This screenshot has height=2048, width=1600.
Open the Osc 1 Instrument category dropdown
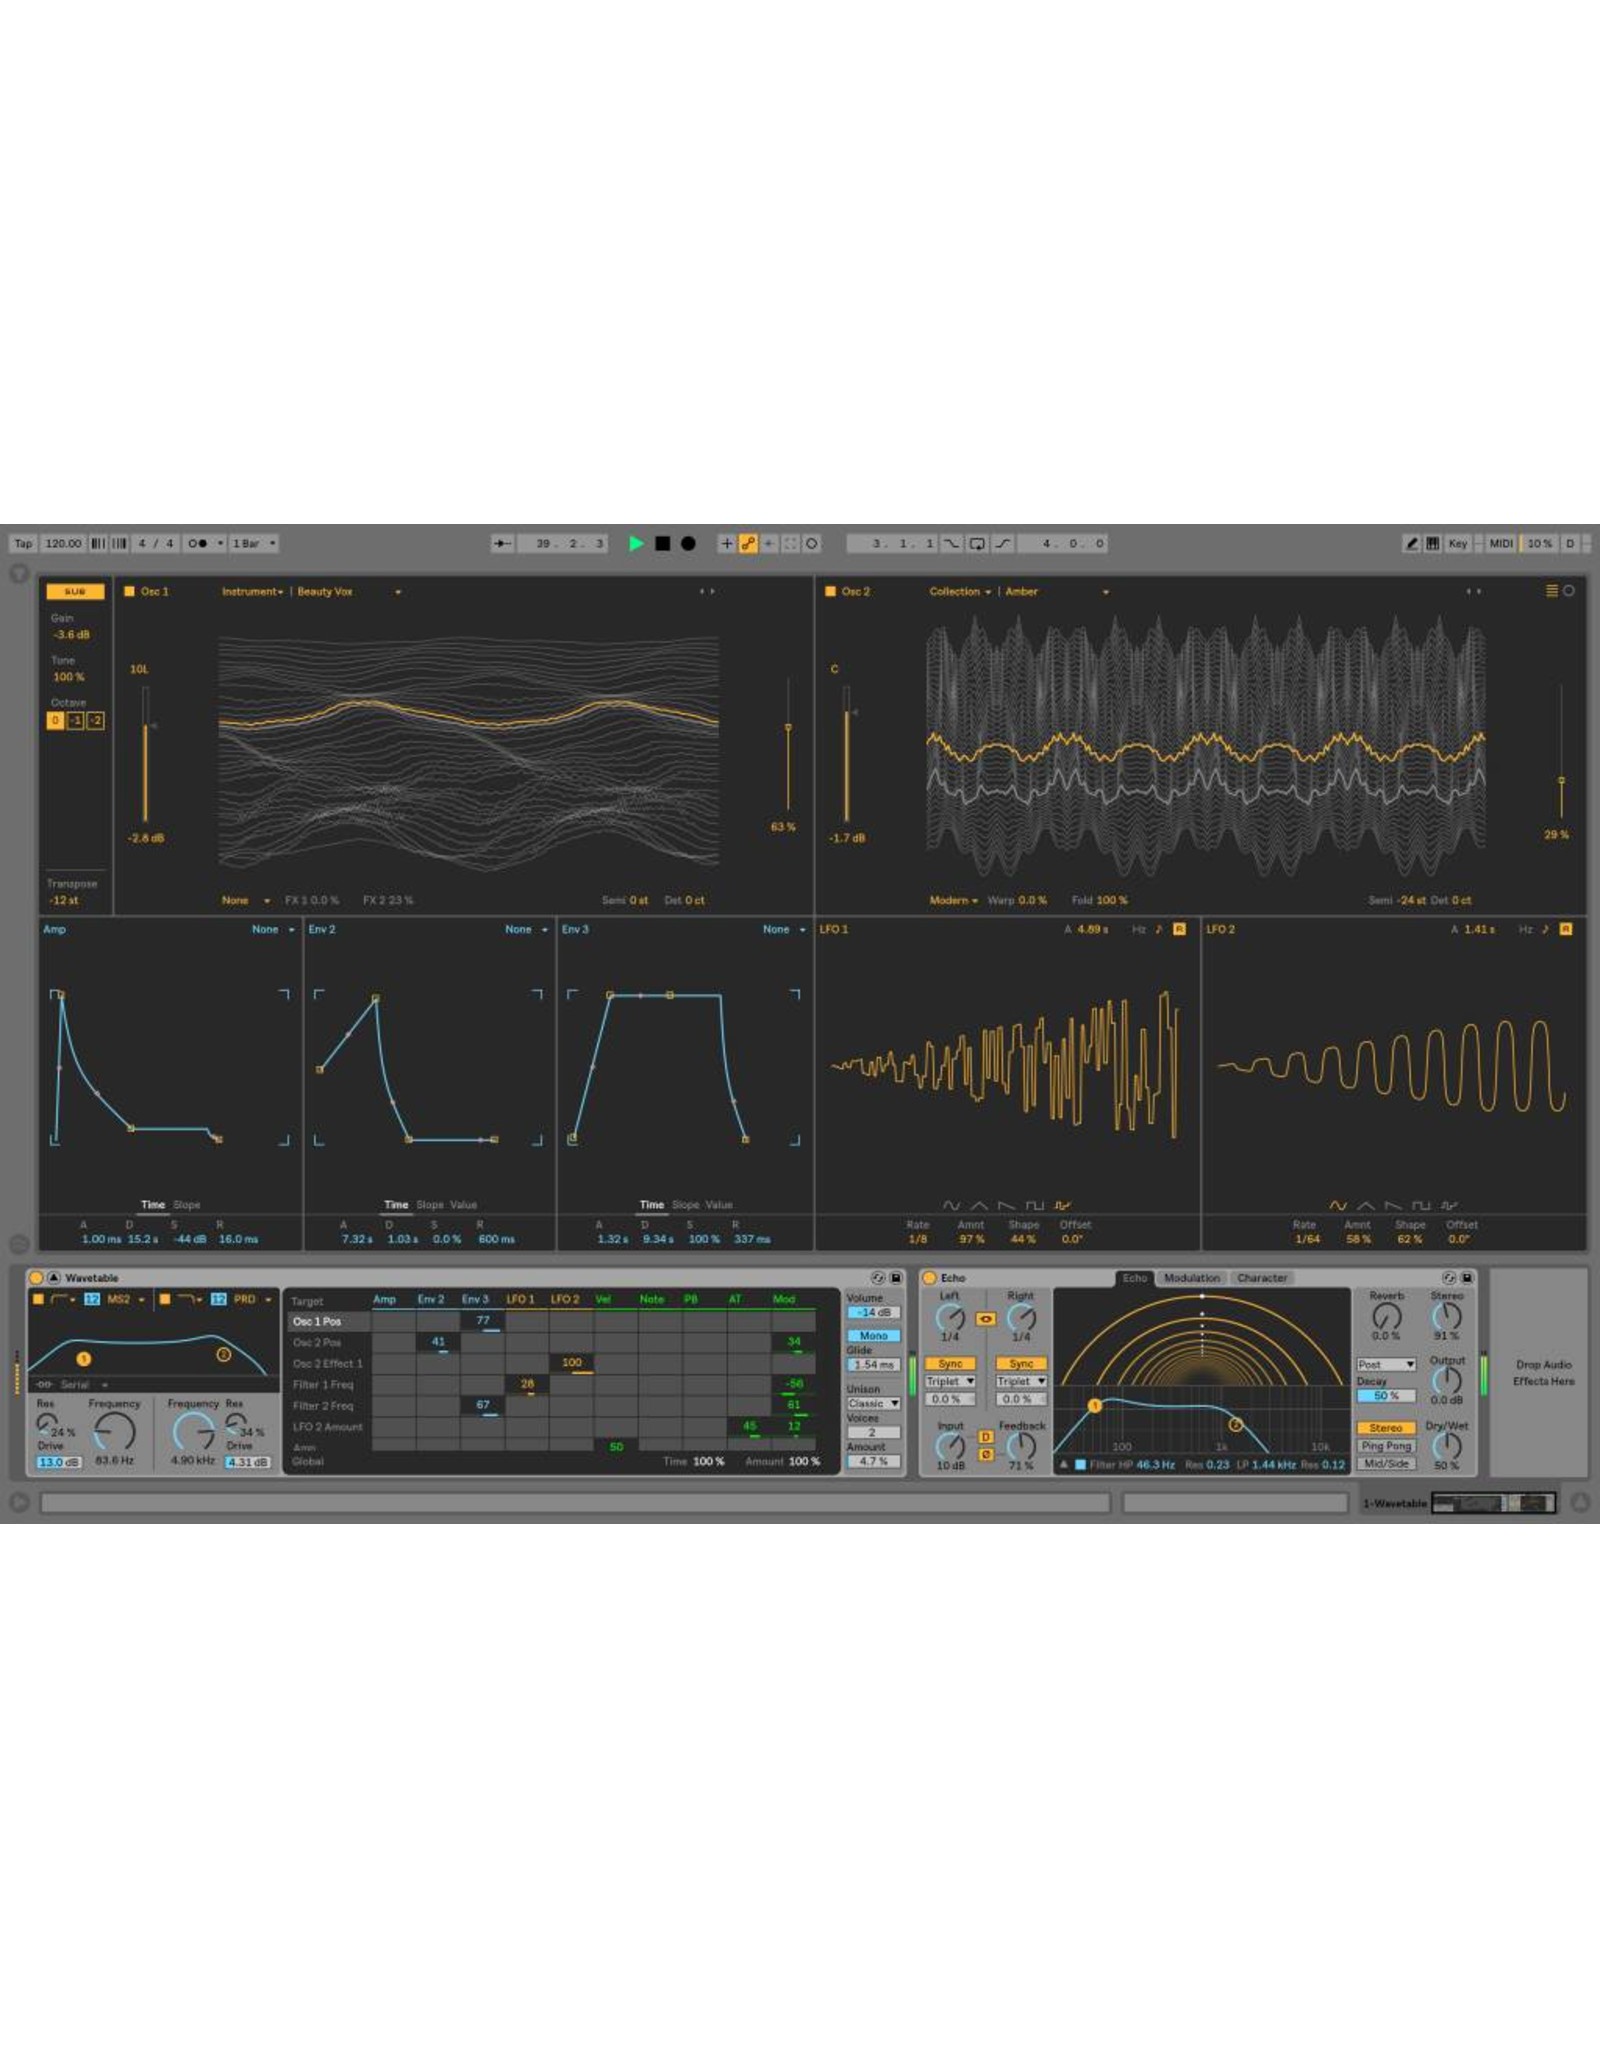coord(252,591)
